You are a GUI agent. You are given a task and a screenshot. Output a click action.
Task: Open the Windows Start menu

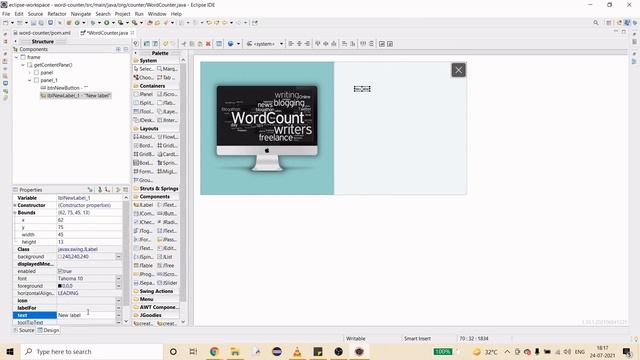(x=10, y=351)
